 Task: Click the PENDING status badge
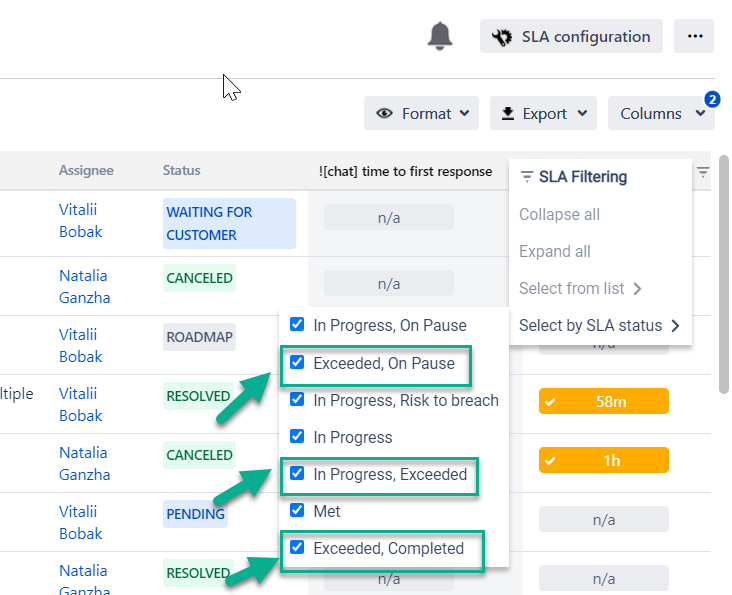point(195,514)
